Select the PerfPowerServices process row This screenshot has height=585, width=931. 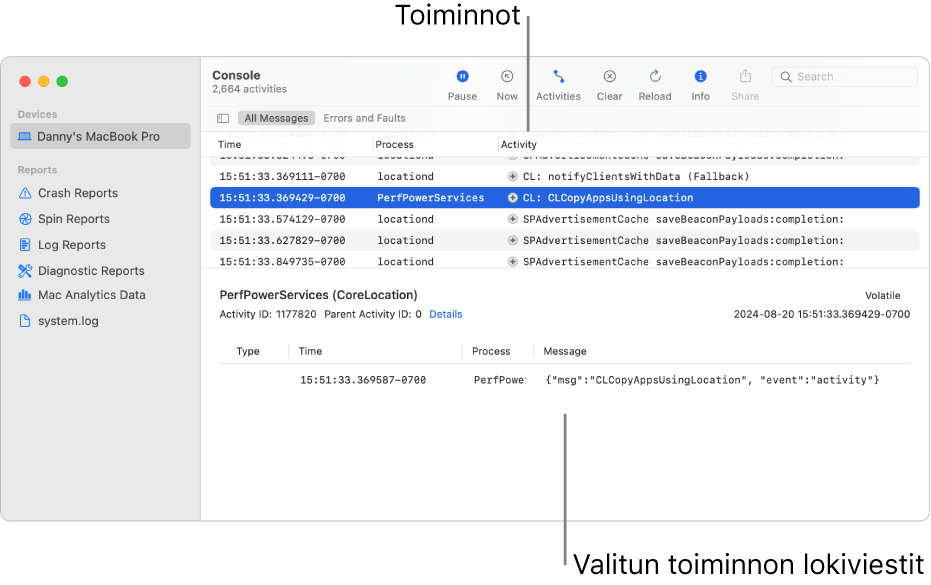[x=565, y=198]
